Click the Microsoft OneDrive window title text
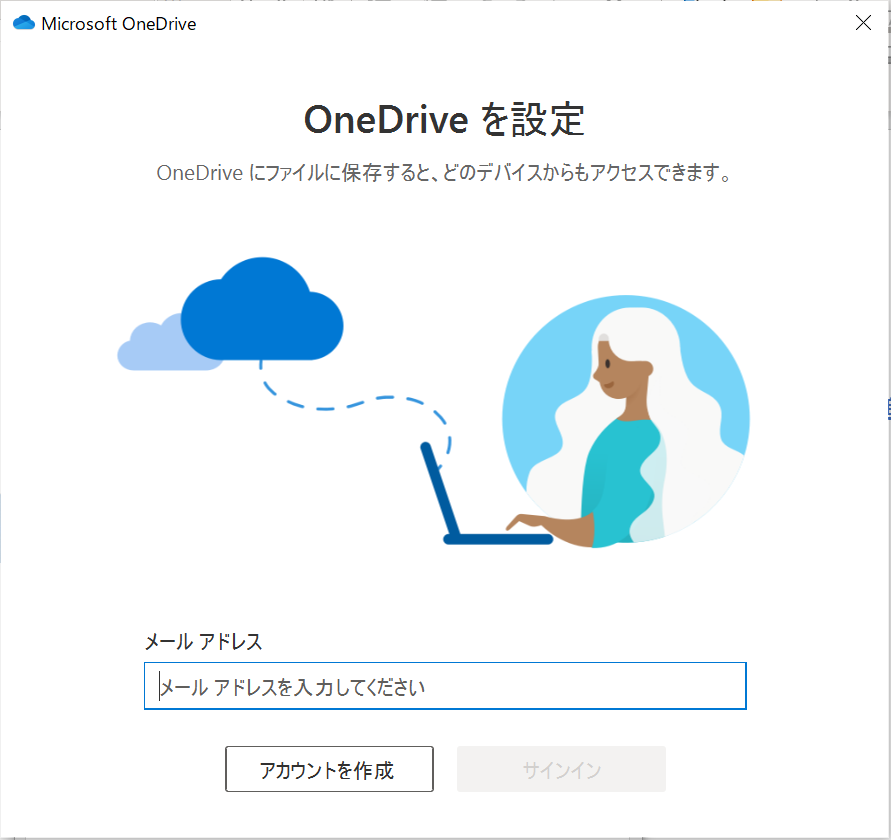891x840 pixels. point(119,24)
